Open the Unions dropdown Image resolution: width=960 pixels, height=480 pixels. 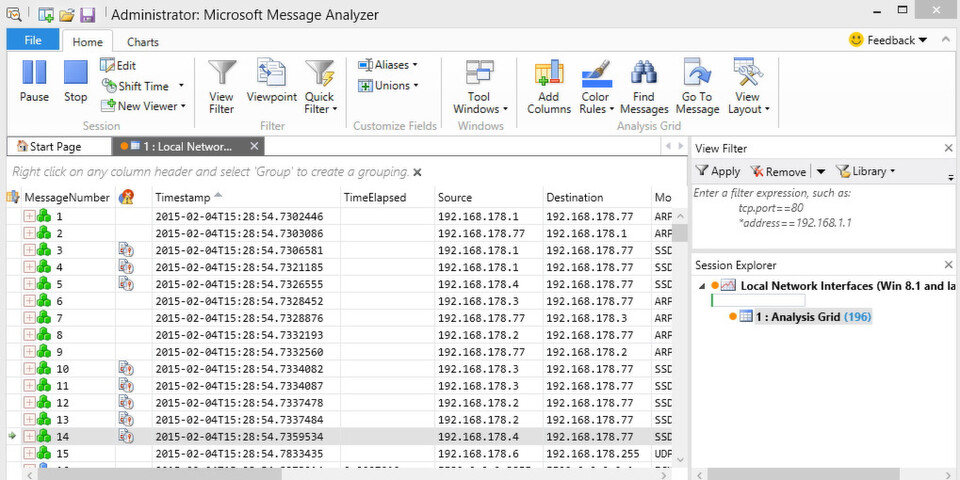(388, 86)
